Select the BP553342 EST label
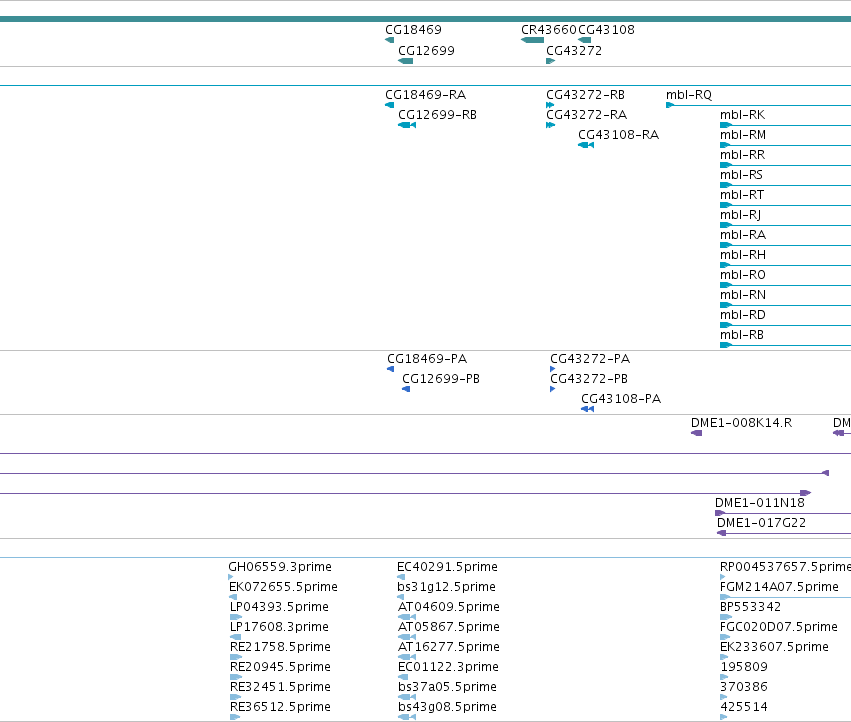The height and width of the screenshot is (722, 851). coord(751,607)
